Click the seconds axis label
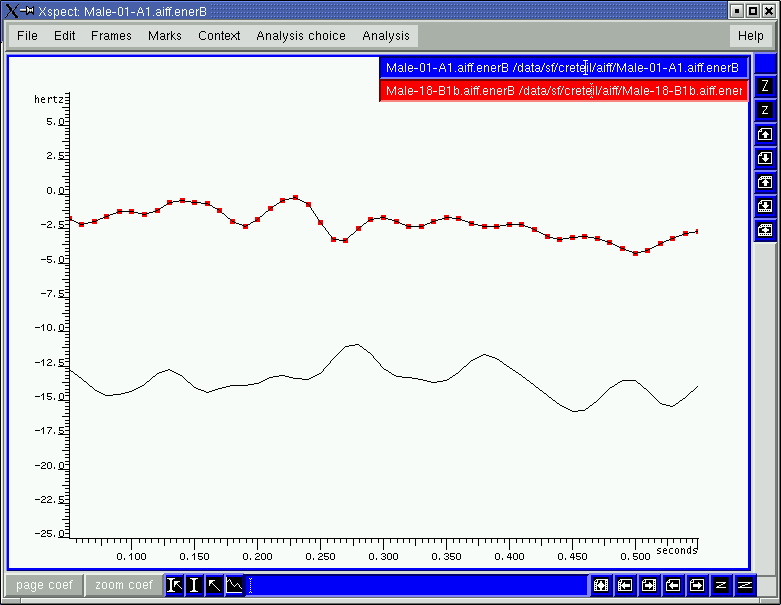 tap(676, 550)
